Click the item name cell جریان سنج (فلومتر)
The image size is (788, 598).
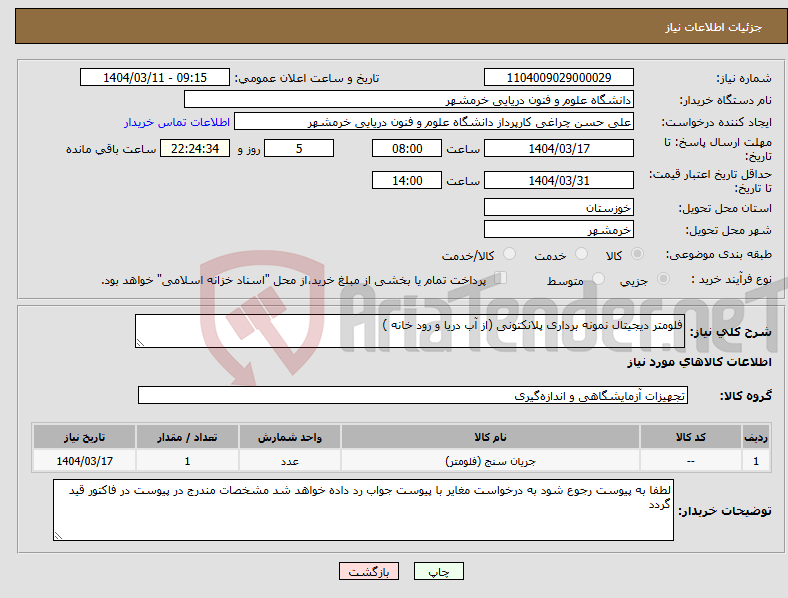490,460
